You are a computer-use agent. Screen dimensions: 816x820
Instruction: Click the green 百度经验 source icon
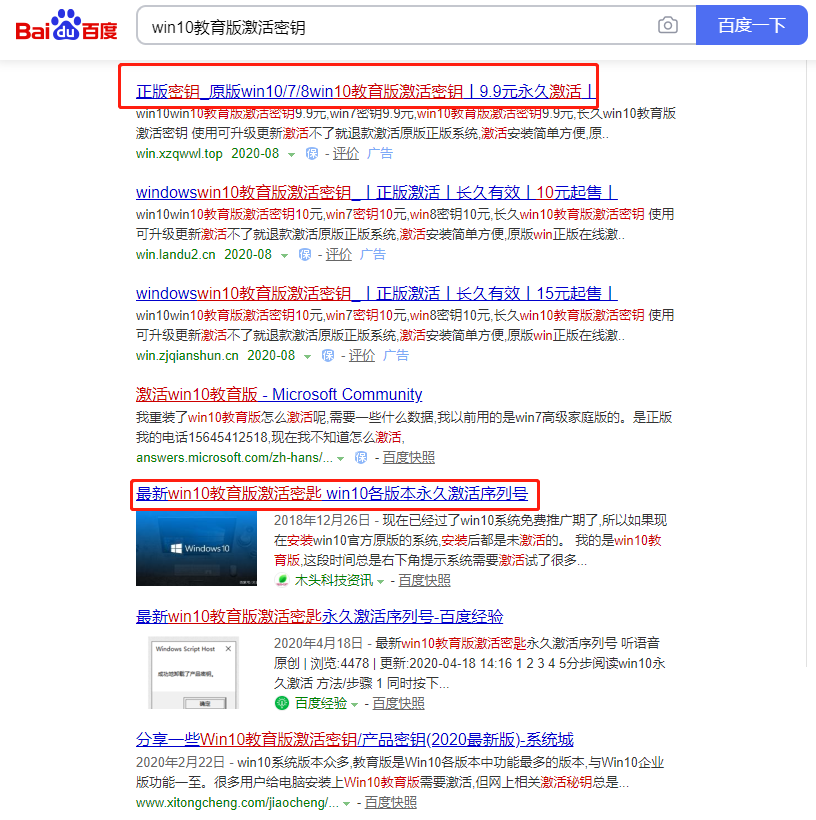282,703
